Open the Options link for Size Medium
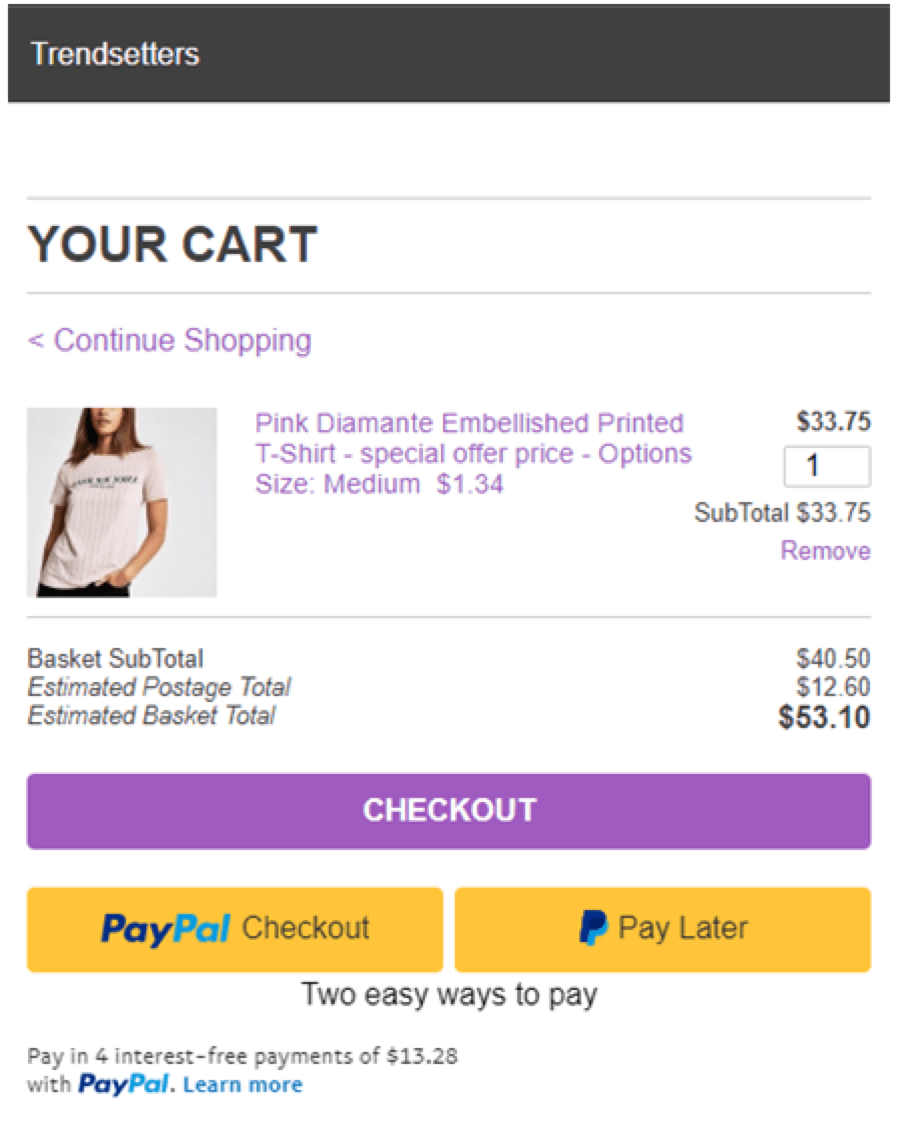 [x=648, y=453]
